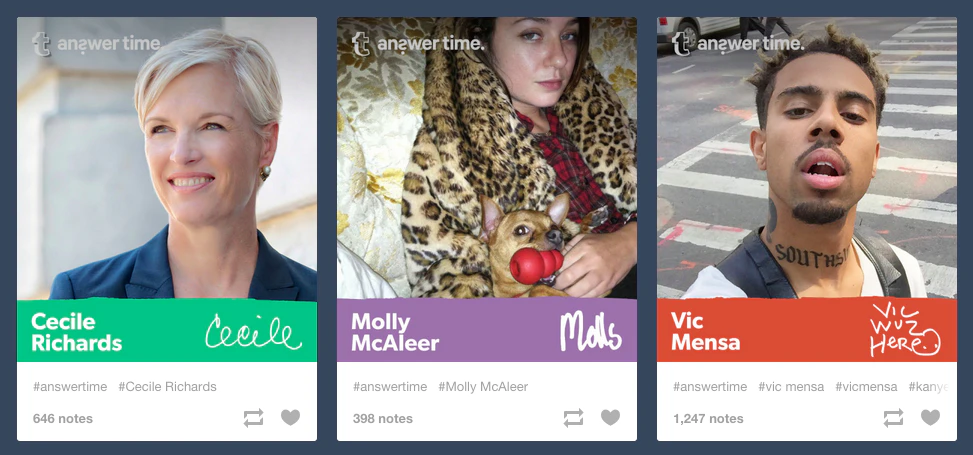Like the Cecile Richards post
This screenshot has height=455, width=973.
coord(290,417)
